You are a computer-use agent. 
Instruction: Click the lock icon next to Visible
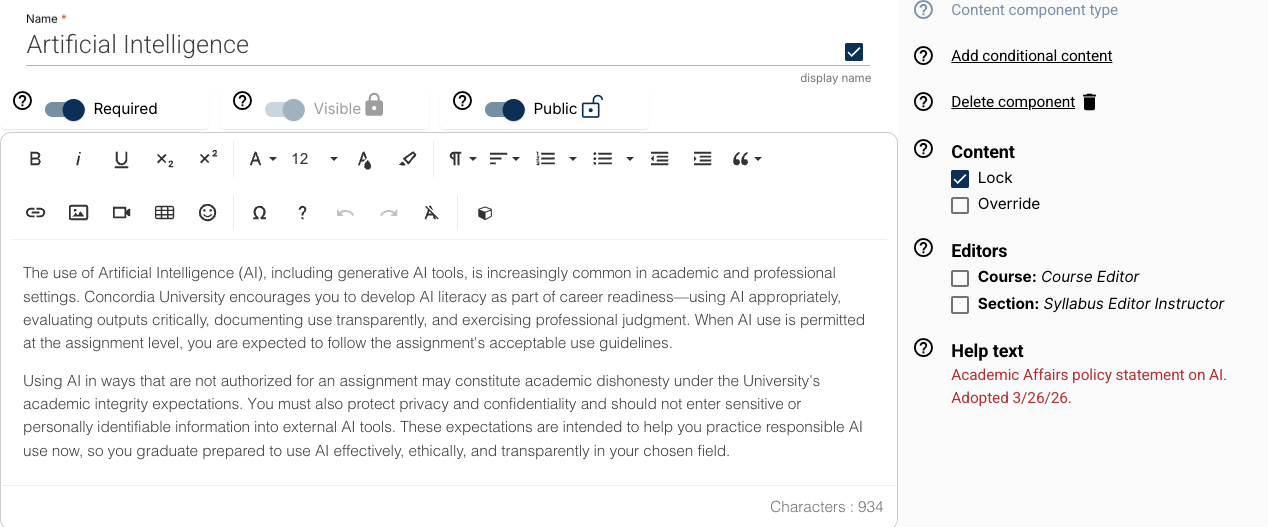tap(374, 105)
